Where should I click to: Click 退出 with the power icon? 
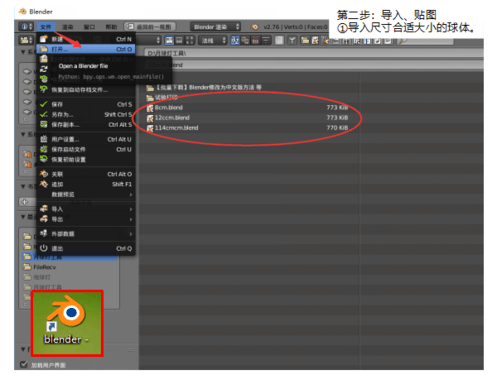(86, 248)
